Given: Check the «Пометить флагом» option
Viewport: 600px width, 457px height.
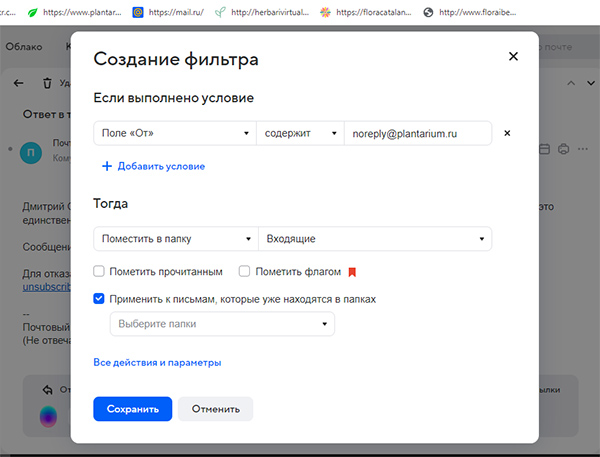Looking at the screenshot, I should 245,271.
